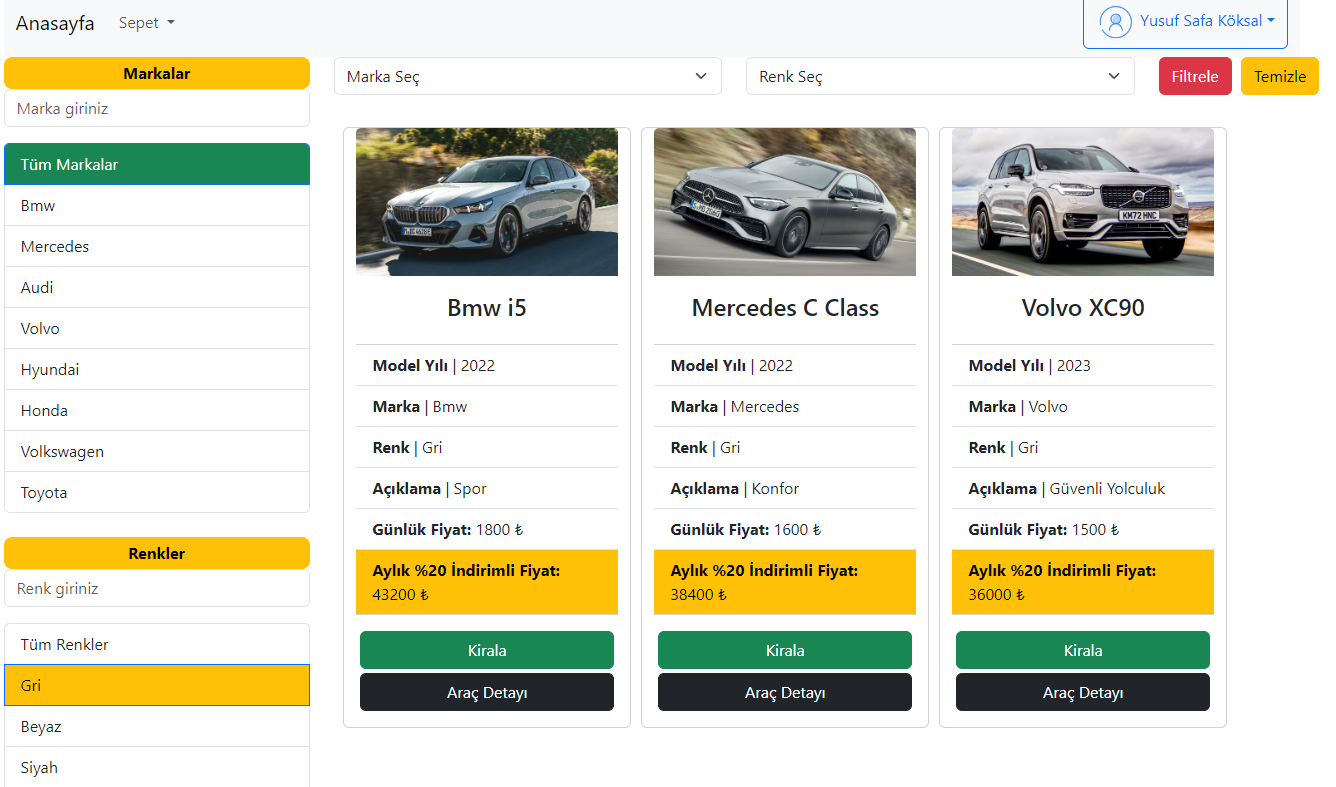
Task: Click the yellow Temizle button
Action: click(1280, 76)
